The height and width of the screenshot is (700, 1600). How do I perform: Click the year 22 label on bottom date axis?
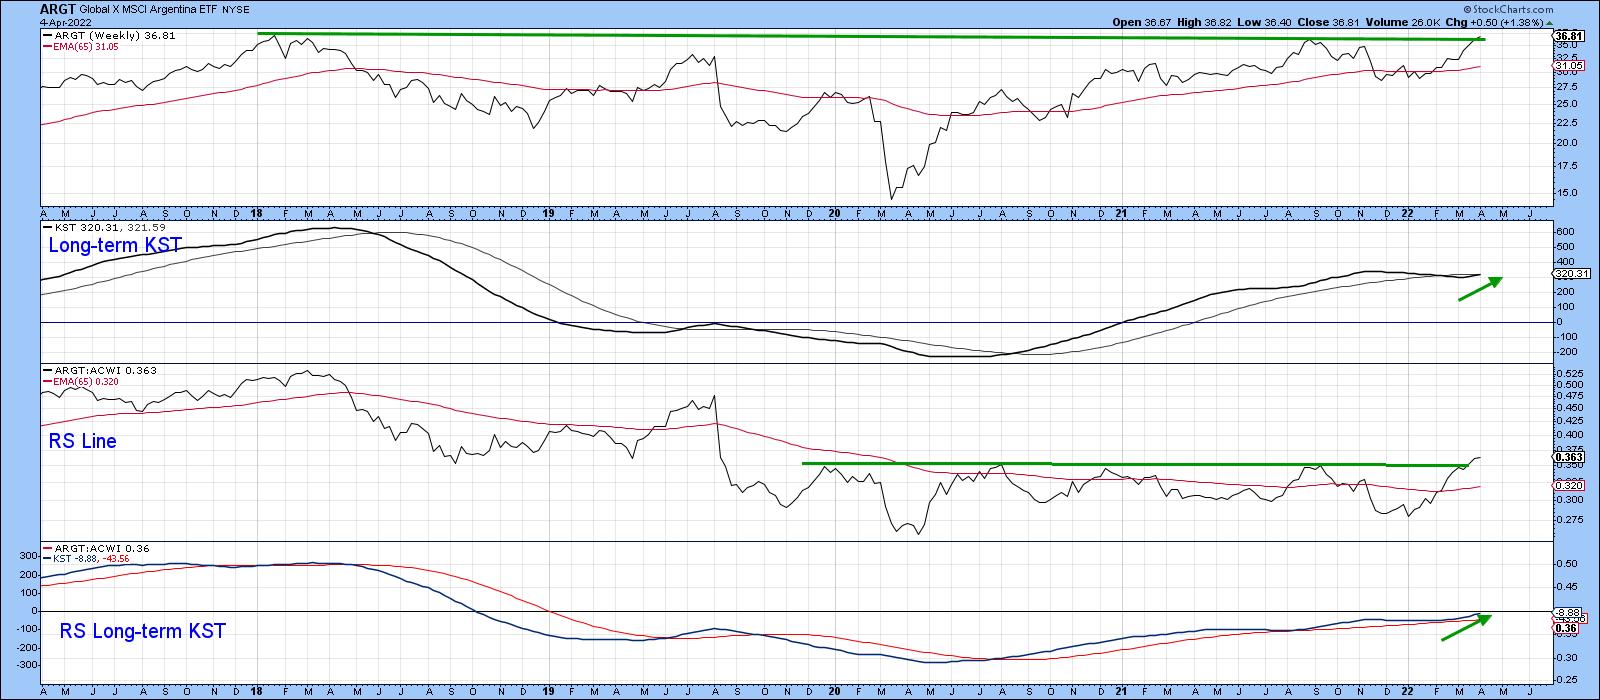point(1408,691)
